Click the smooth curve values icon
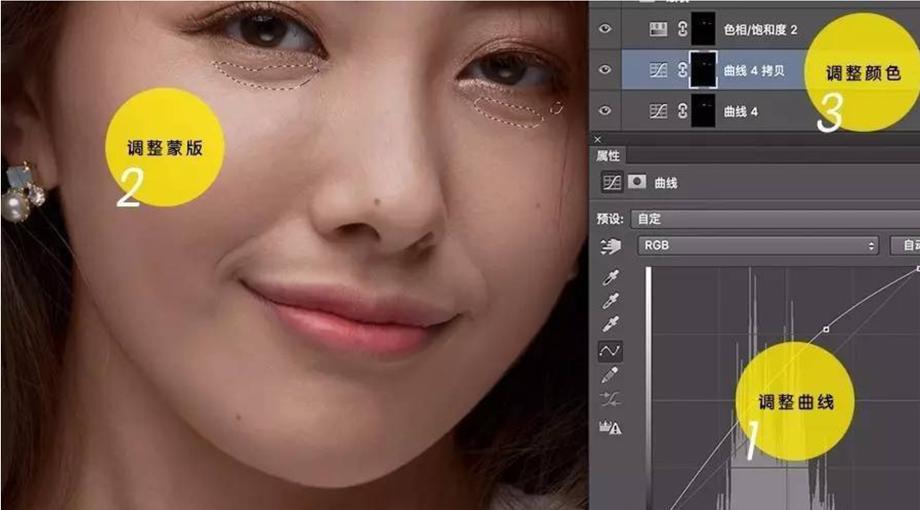Viewport: 920px width, 510px height. 610,400
